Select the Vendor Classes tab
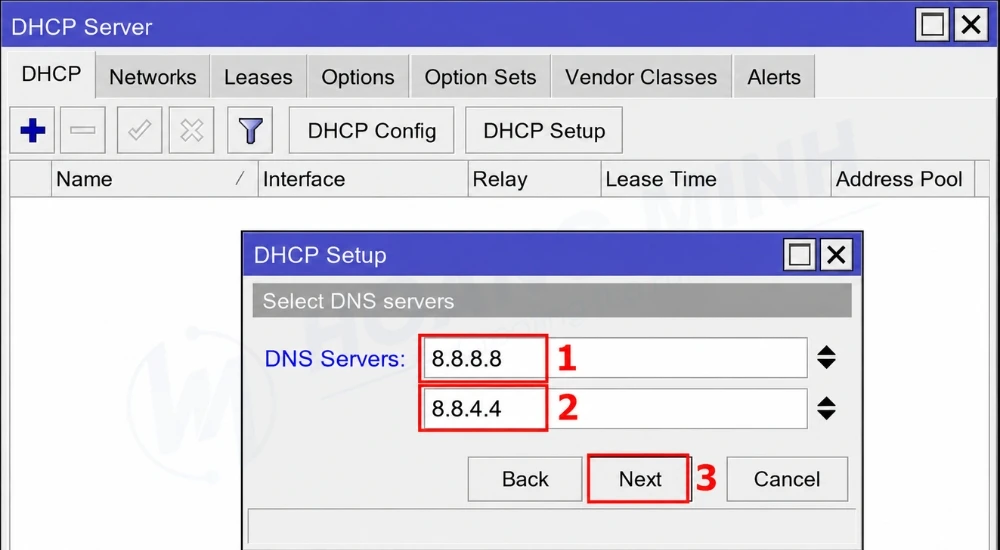Screen dimensions: 1000x550 click(x=641, y=77)
